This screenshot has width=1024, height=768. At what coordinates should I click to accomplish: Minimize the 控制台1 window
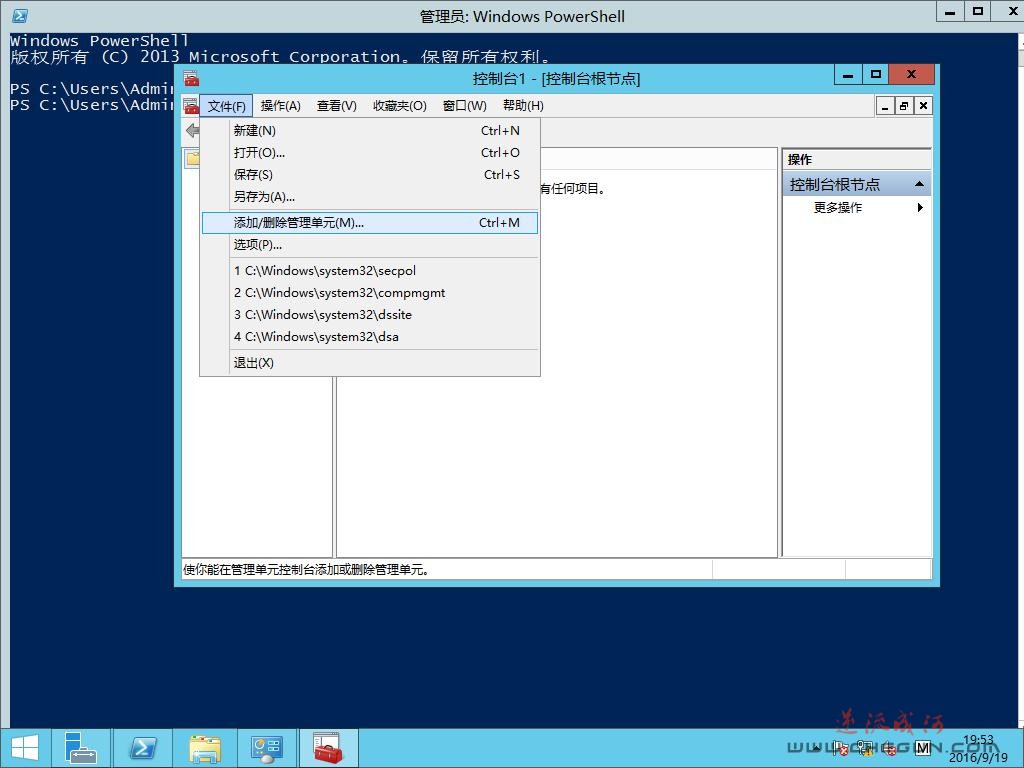click(x=848, y=74)
